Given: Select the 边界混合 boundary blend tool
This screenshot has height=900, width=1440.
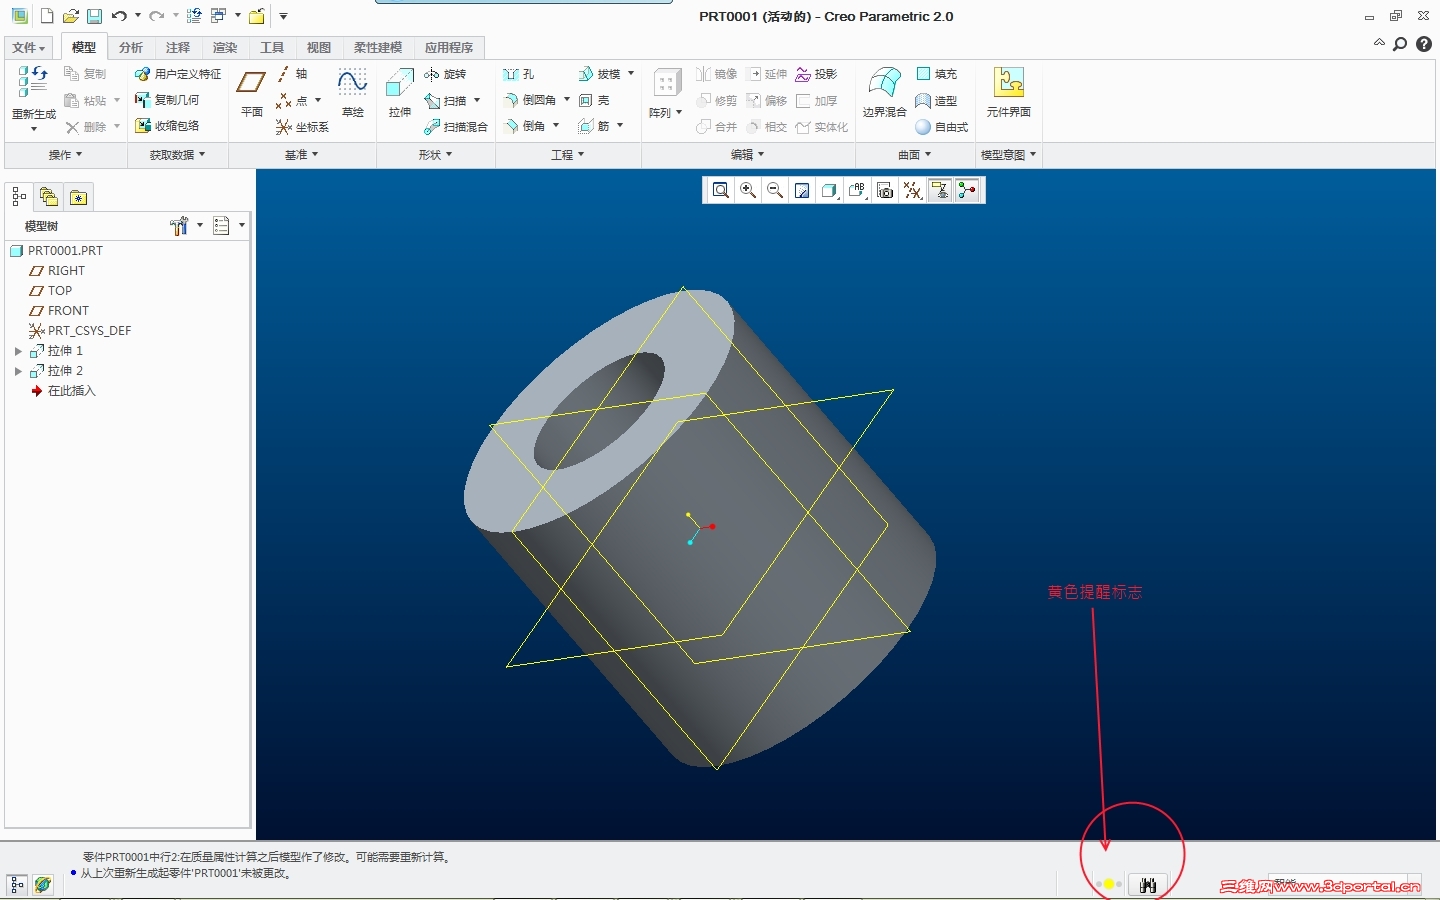Looking at the screenshot, I should point(884,93).
